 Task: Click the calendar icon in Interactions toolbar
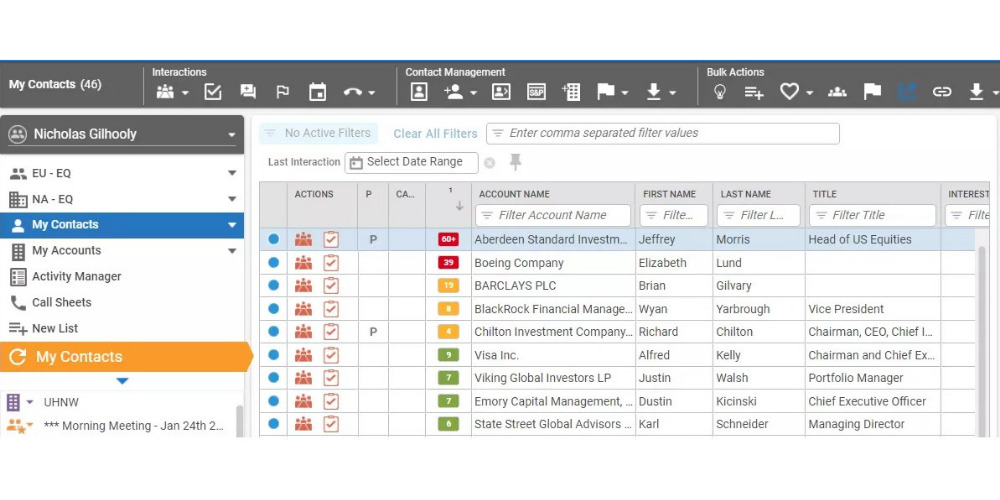(x=318, y=92)
